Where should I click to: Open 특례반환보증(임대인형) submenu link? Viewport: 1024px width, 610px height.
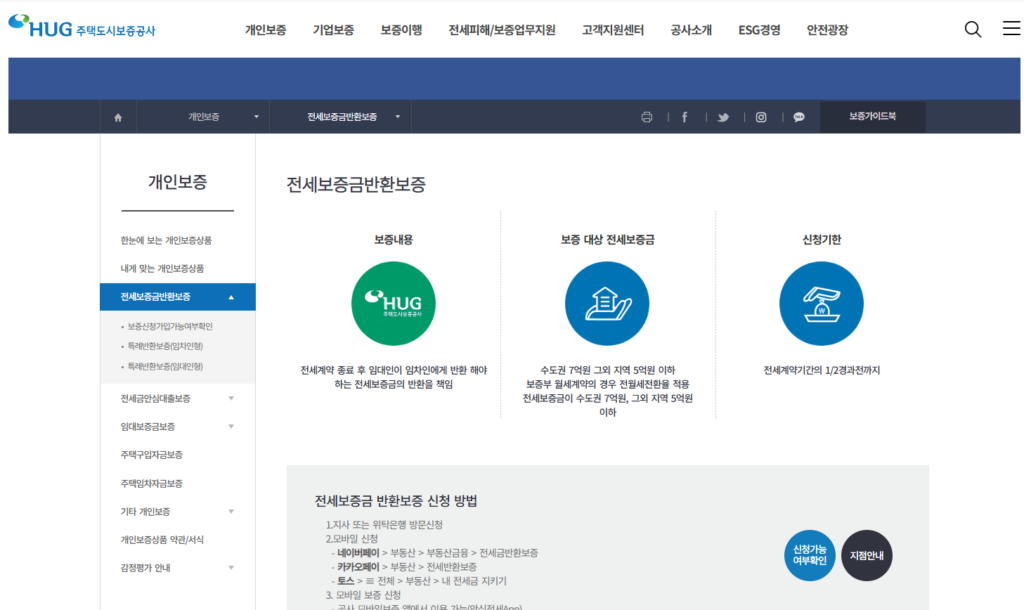coord(165,366)
